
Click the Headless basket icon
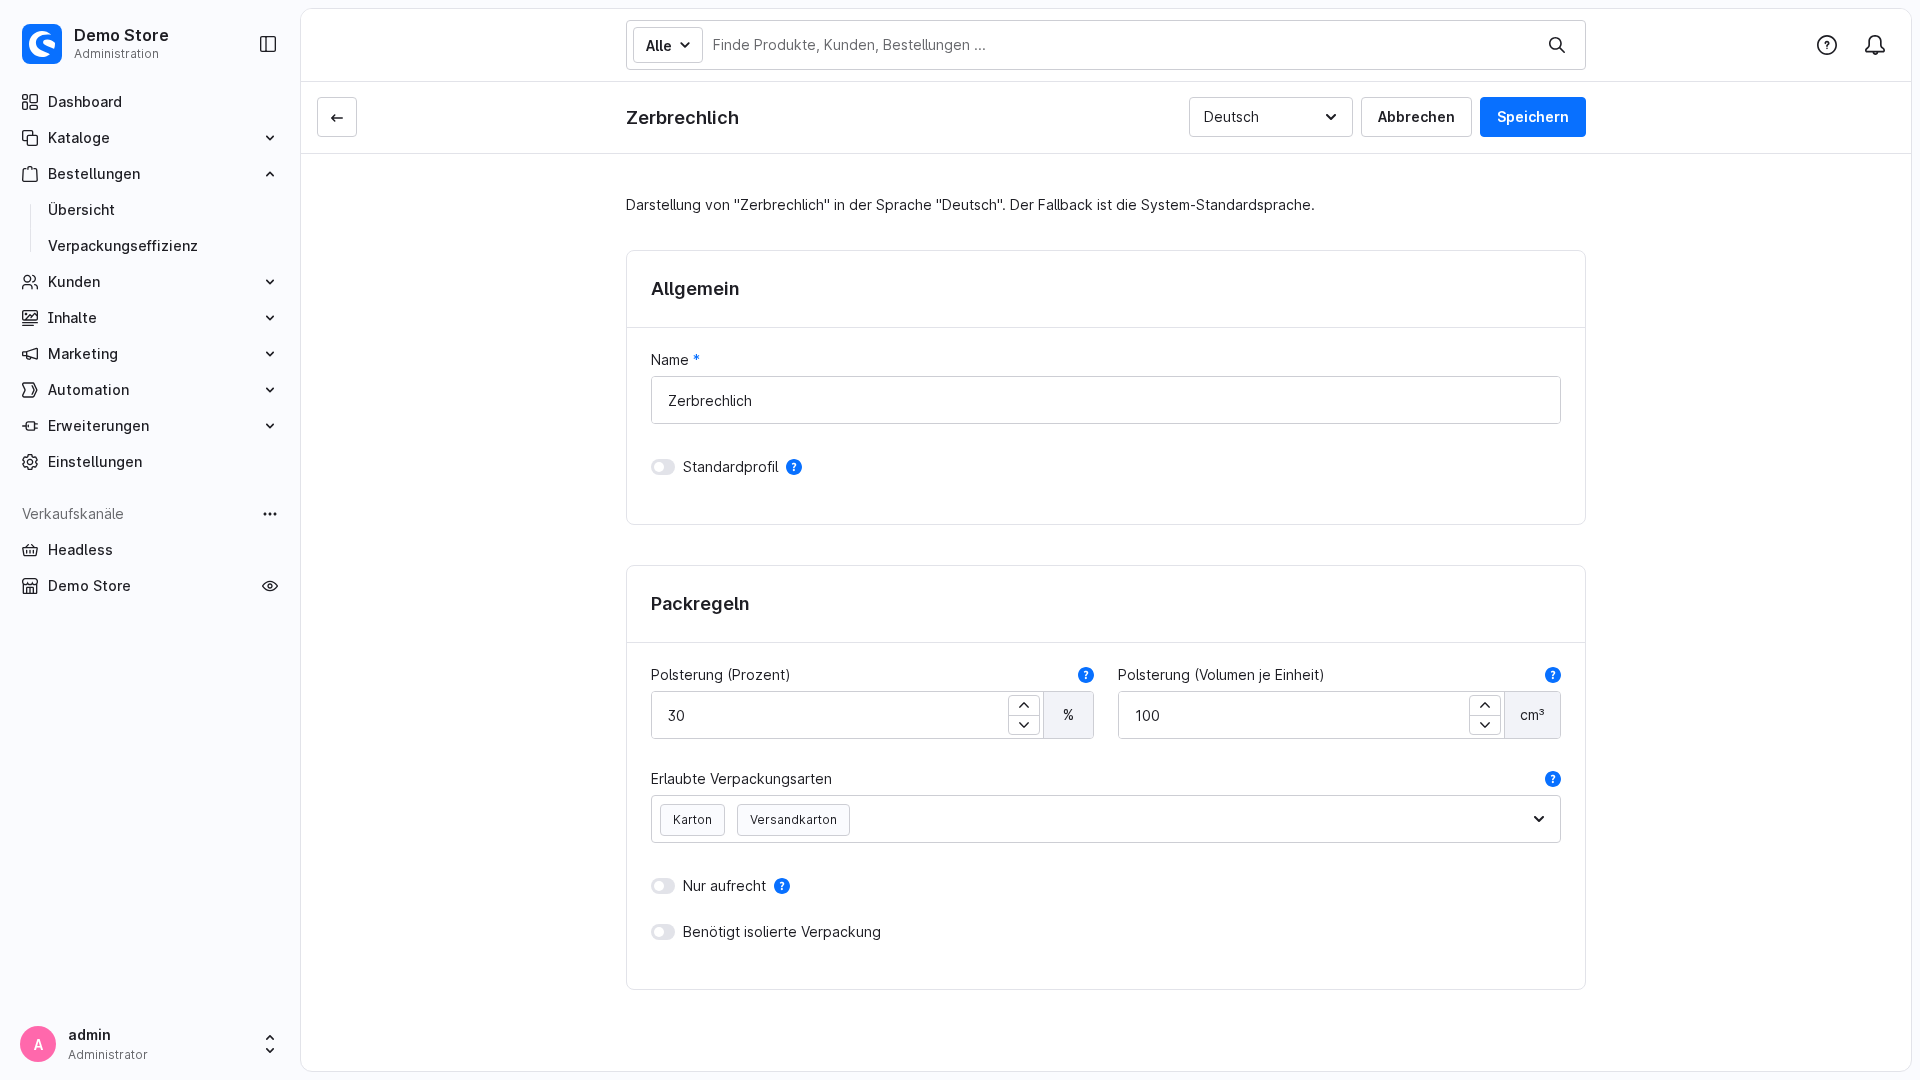coord(30,550)
